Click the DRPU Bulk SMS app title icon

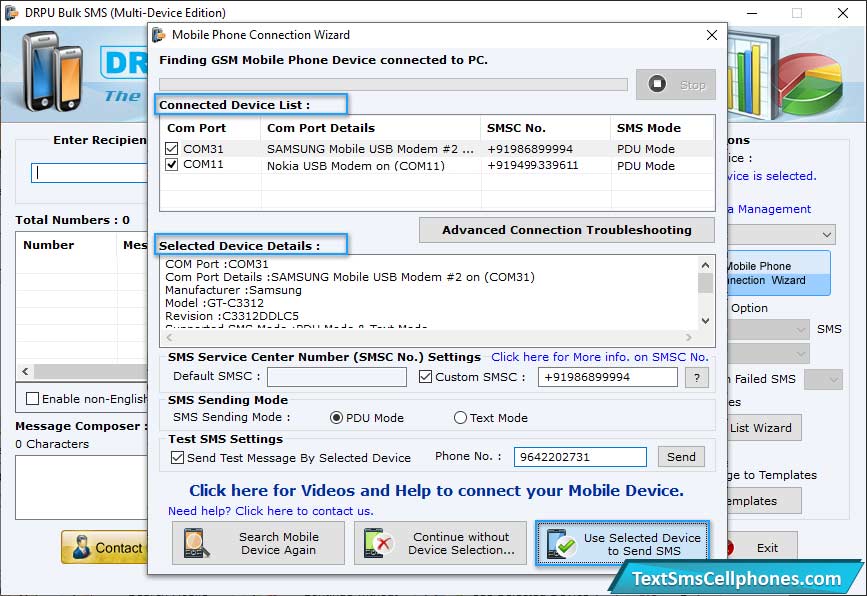pos(12,12)
